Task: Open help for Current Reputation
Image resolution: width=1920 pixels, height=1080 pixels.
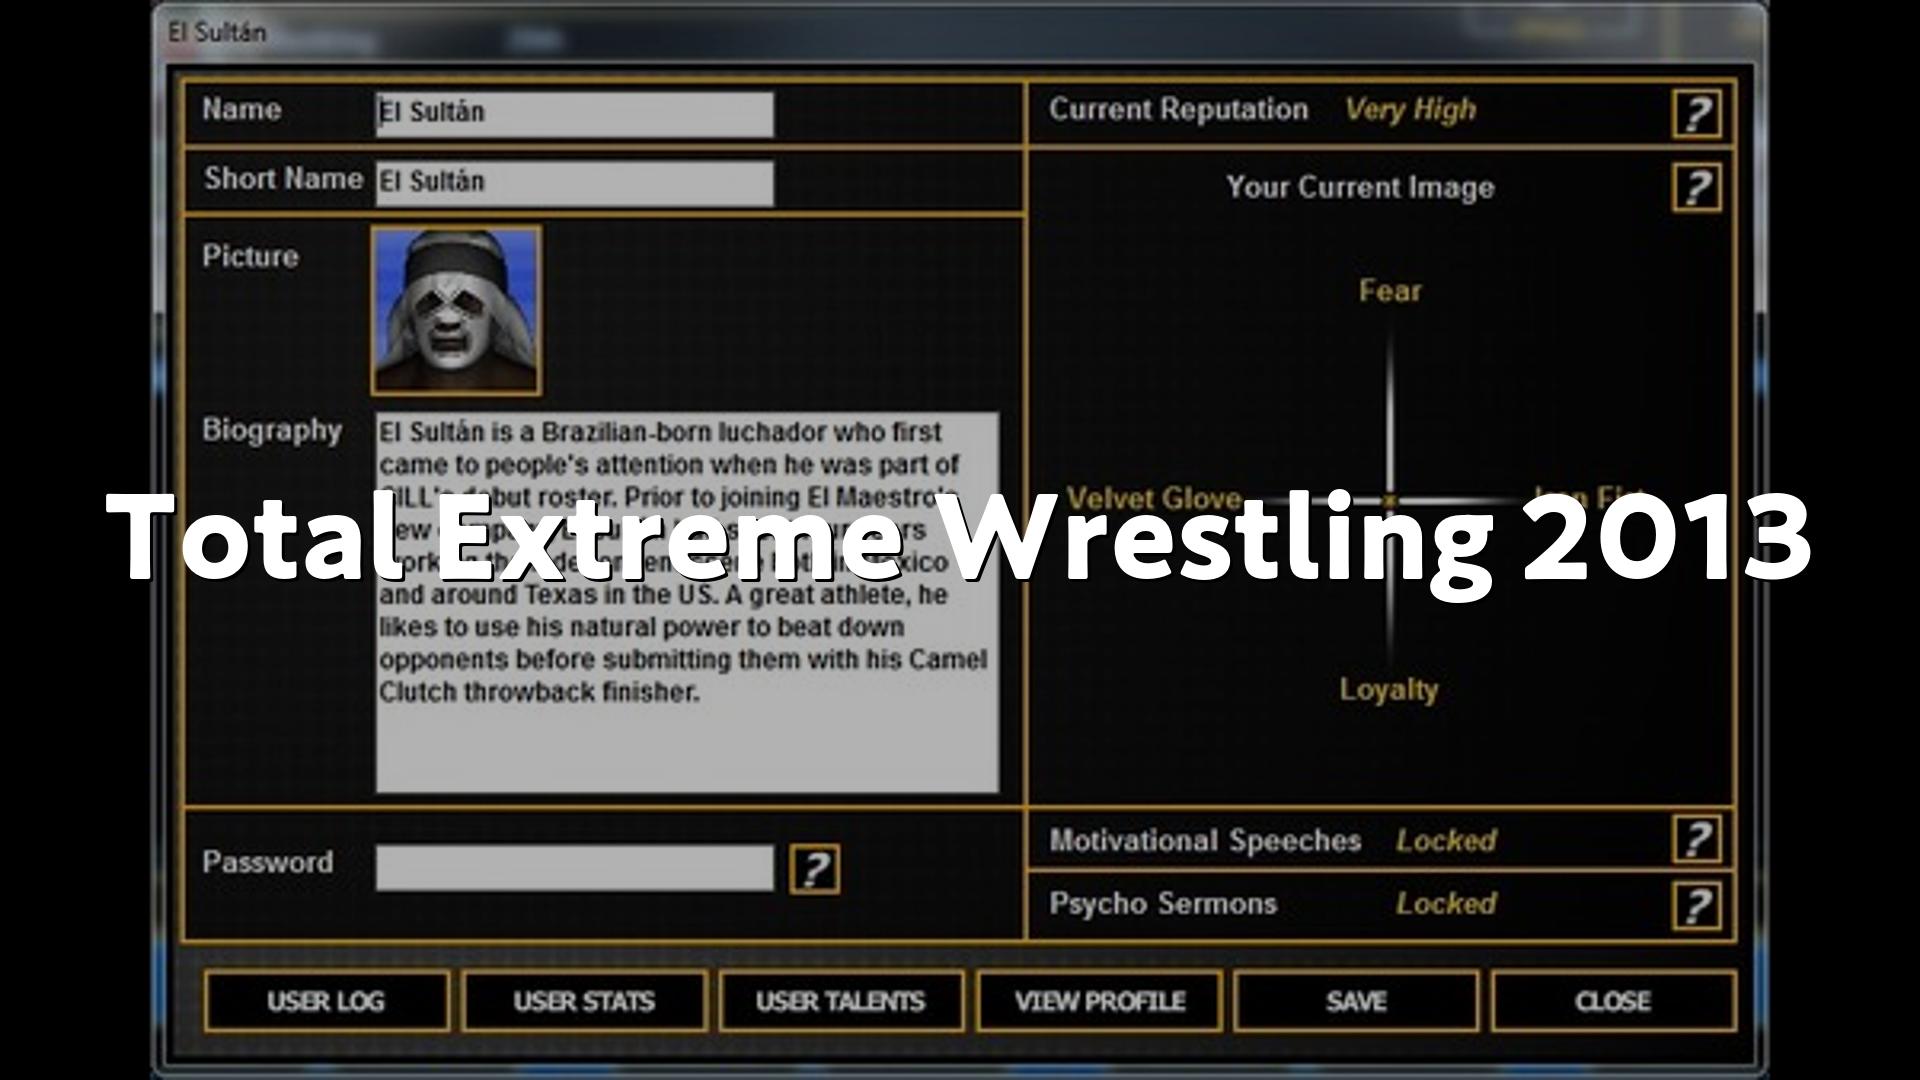Action: (x=1696, y=114)
